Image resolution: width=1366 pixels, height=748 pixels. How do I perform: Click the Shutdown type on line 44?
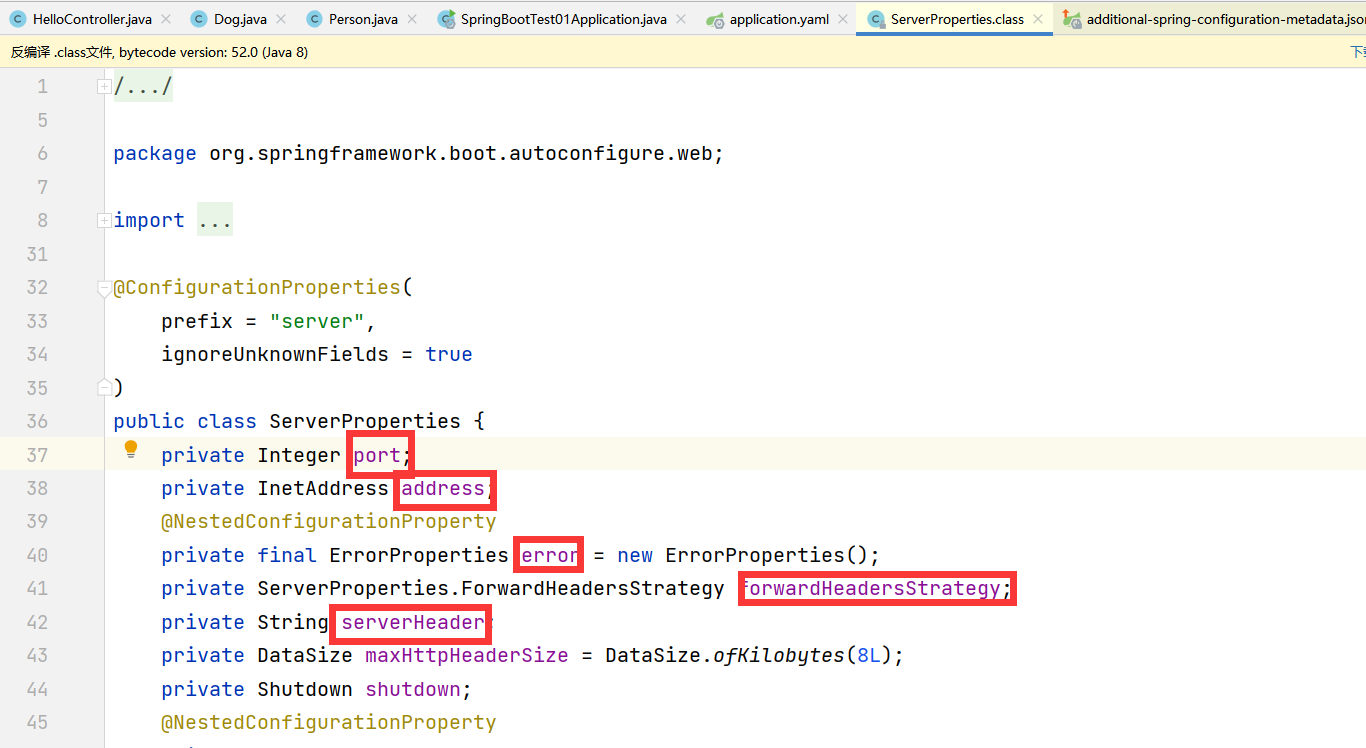(305, 689)
